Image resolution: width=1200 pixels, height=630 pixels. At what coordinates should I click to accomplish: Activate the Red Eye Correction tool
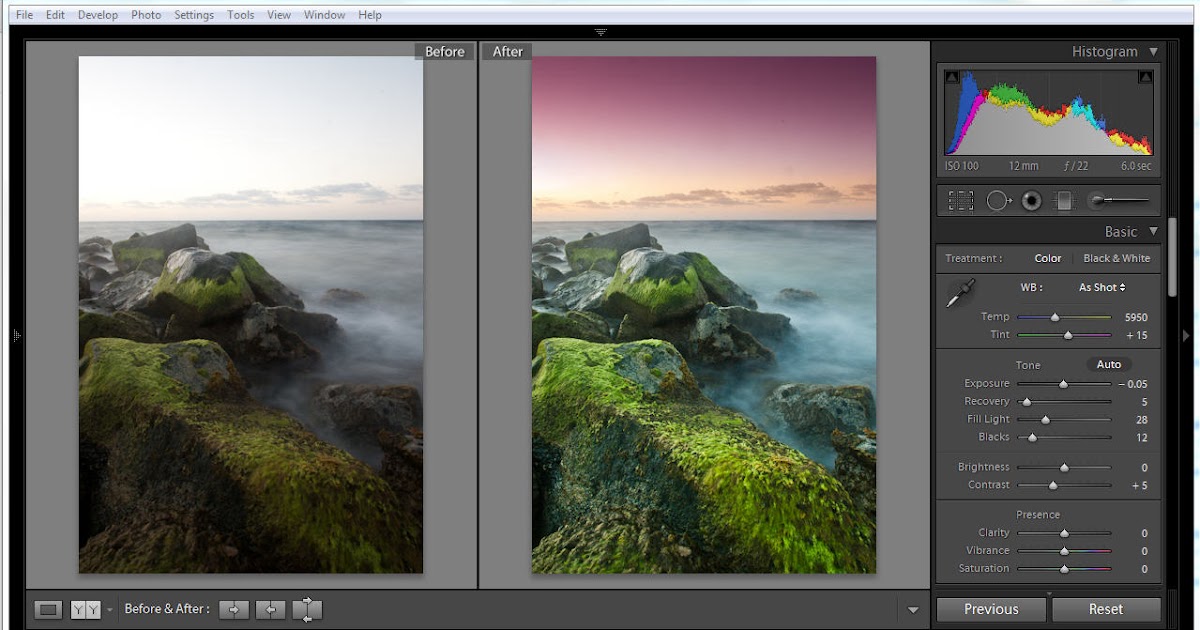(1031, 201)
